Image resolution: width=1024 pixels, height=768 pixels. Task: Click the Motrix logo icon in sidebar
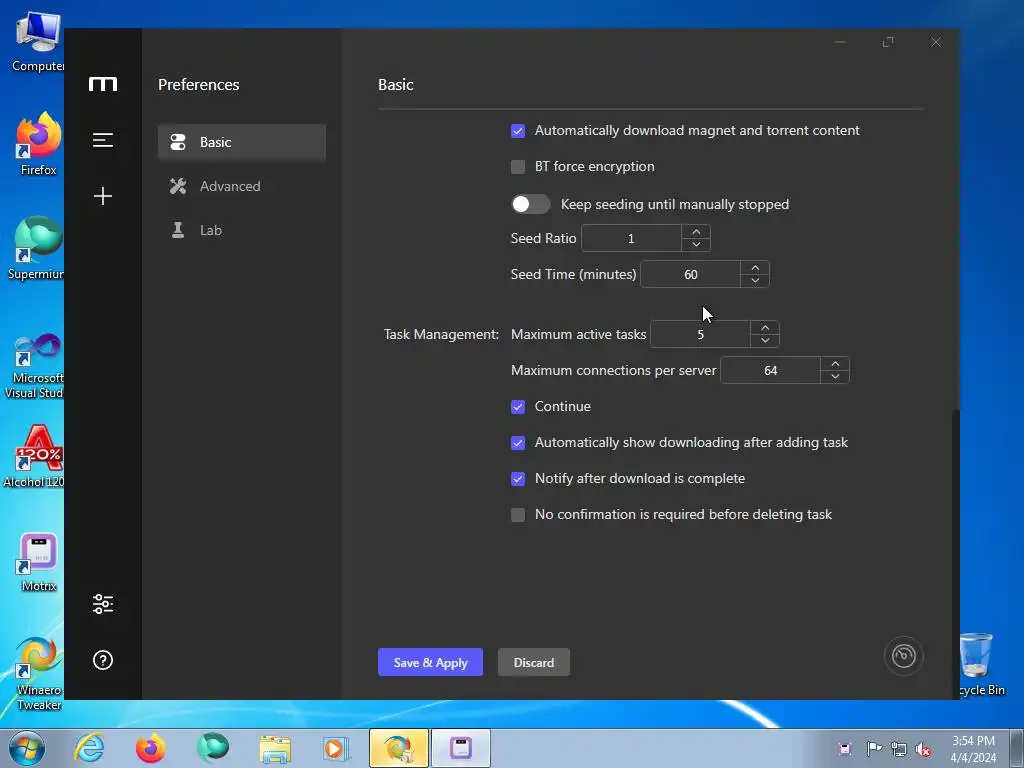pos(103,84)
